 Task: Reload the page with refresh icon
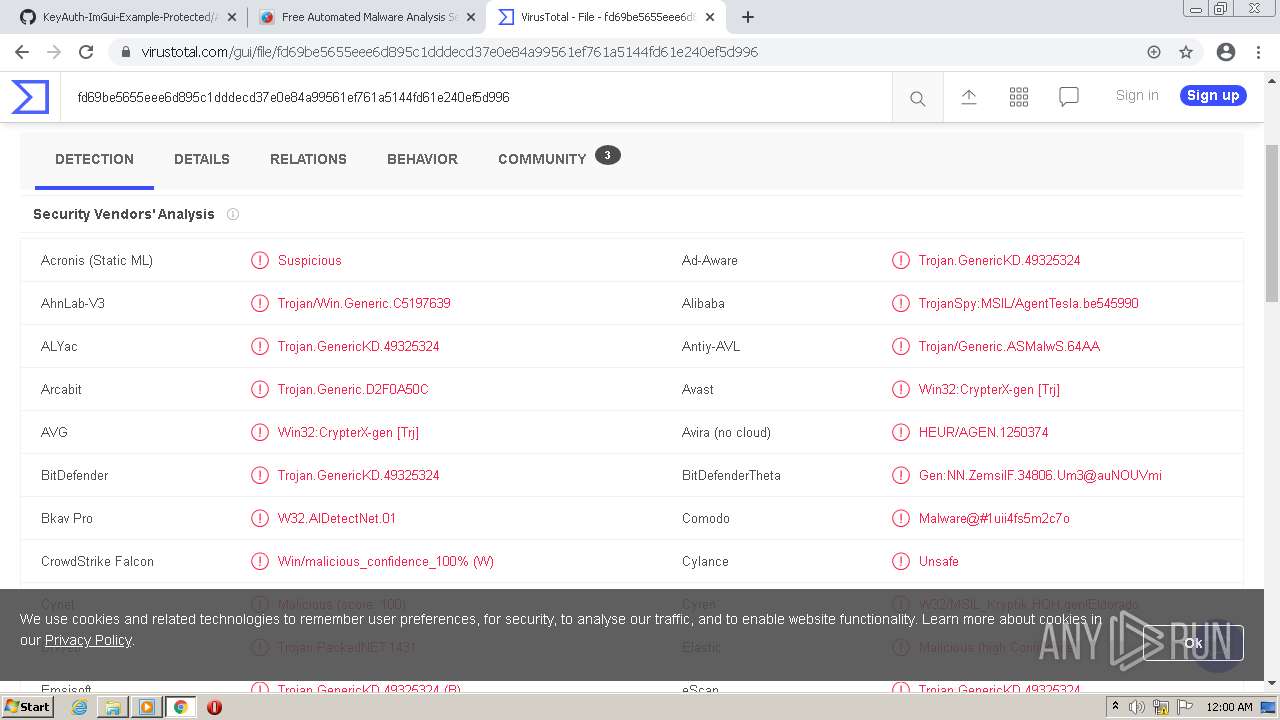point(86,52)
